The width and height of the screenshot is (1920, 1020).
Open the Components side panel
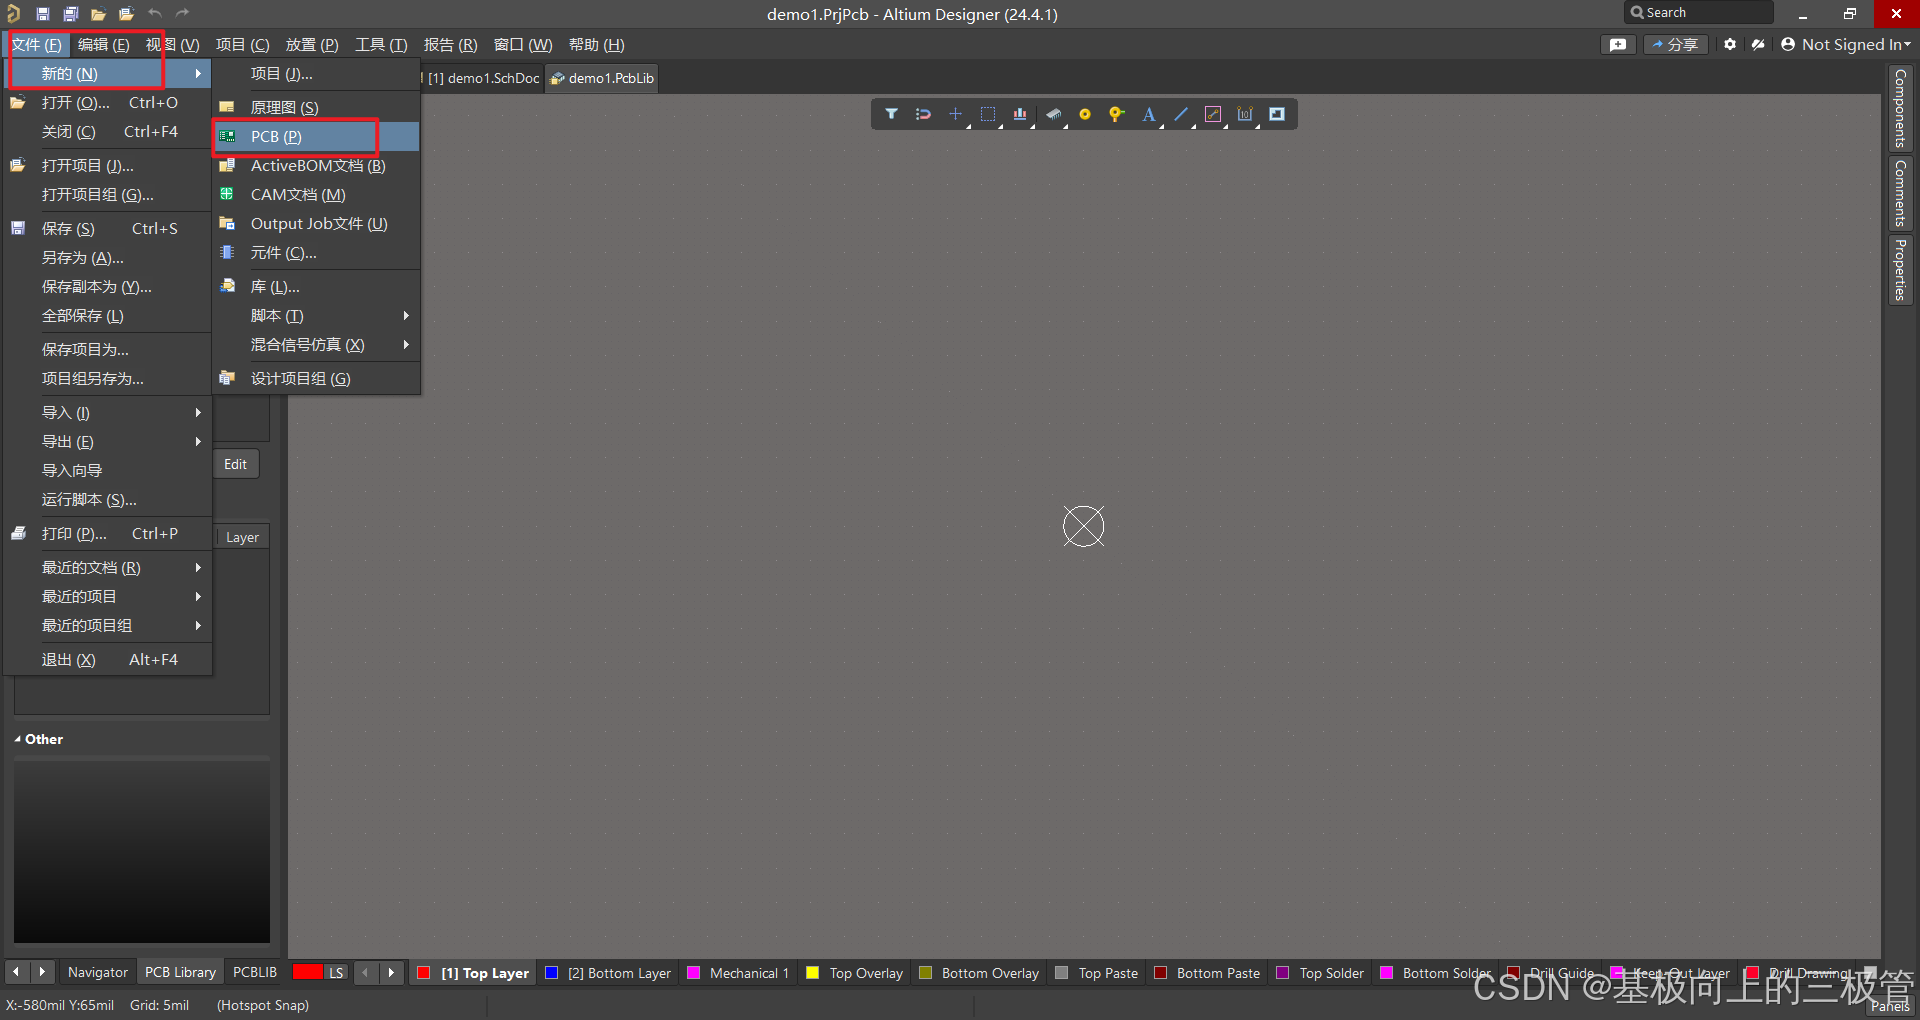[x=1900, y=108]
